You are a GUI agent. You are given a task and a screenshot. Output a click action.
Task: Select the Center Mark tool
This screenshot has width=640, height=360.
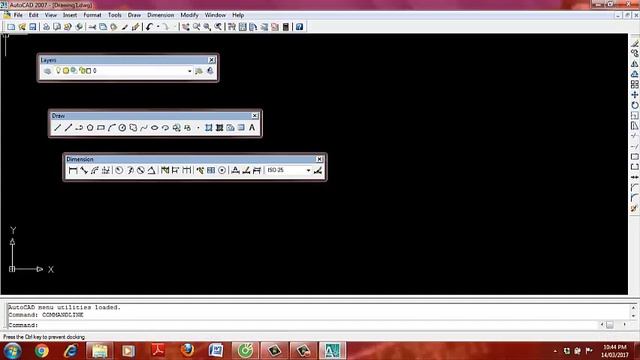pyautogui.click(x=222, y=170)
